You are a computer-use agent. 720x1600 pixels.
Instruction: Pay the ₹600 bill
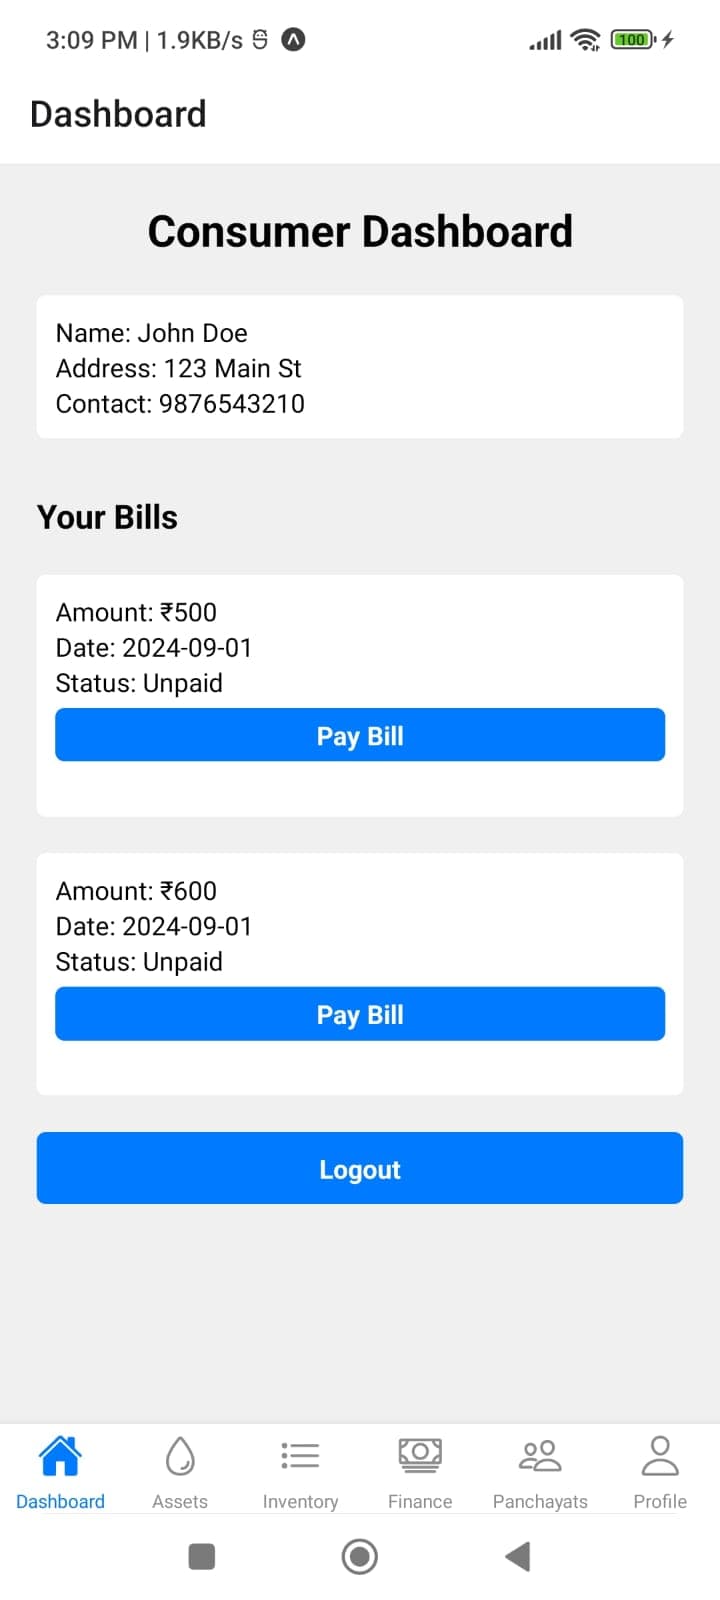pos(360,1014)
